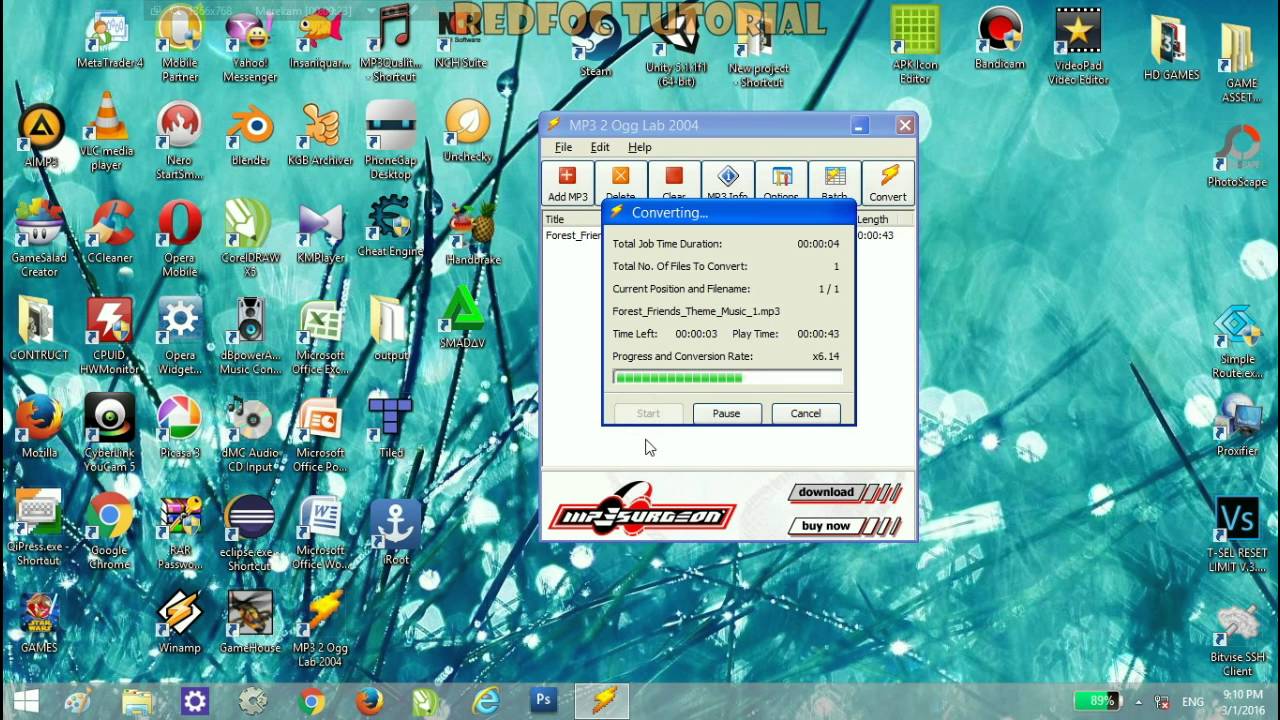Image resolution: width=1280 pixels, height=720 pixels.
Task: Select the SMADAV desktop icon
Action: click(x=462, y=318)
